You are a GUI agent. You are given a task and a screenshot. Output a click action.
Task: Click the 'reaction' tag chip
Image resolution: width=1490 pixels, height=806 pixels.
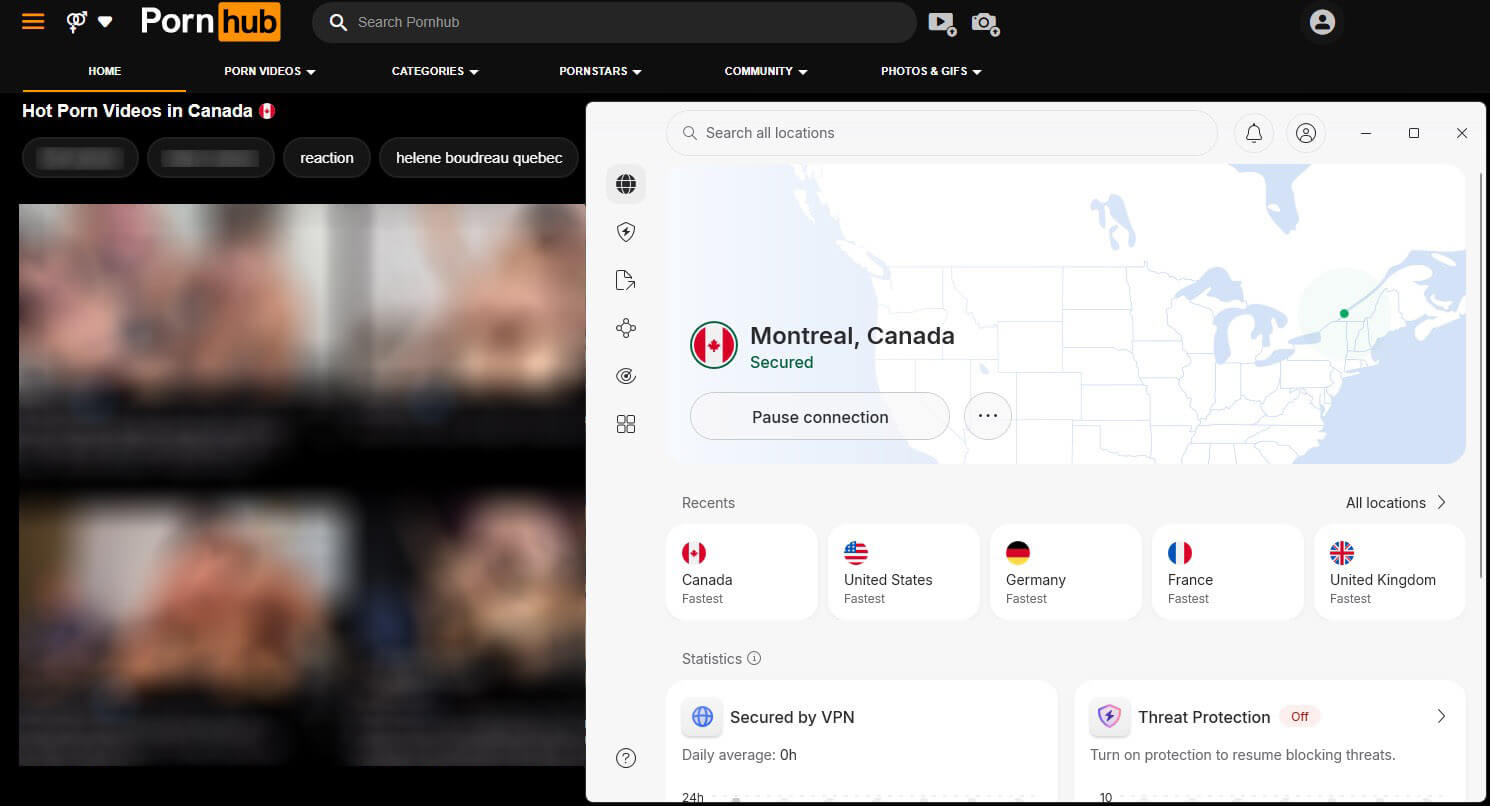coord(327,158)
